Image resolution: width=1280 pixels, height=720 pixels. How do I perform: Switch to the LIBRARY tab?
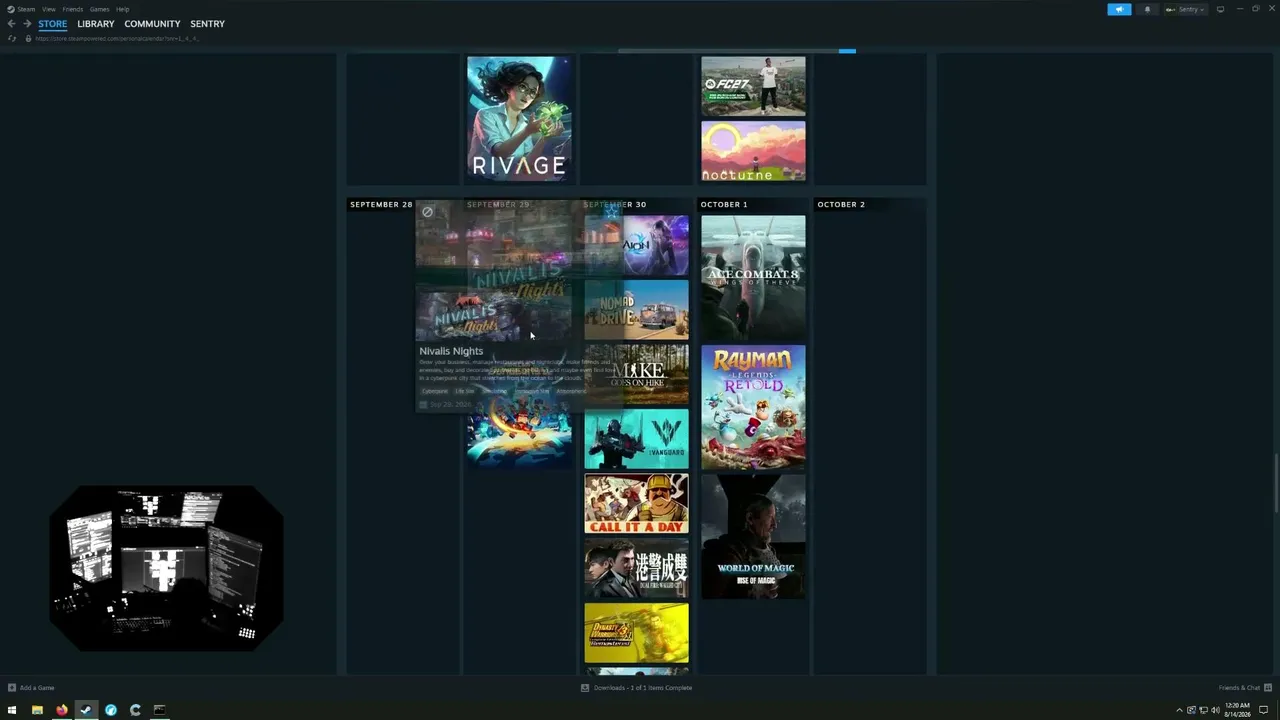click(96, 24)
